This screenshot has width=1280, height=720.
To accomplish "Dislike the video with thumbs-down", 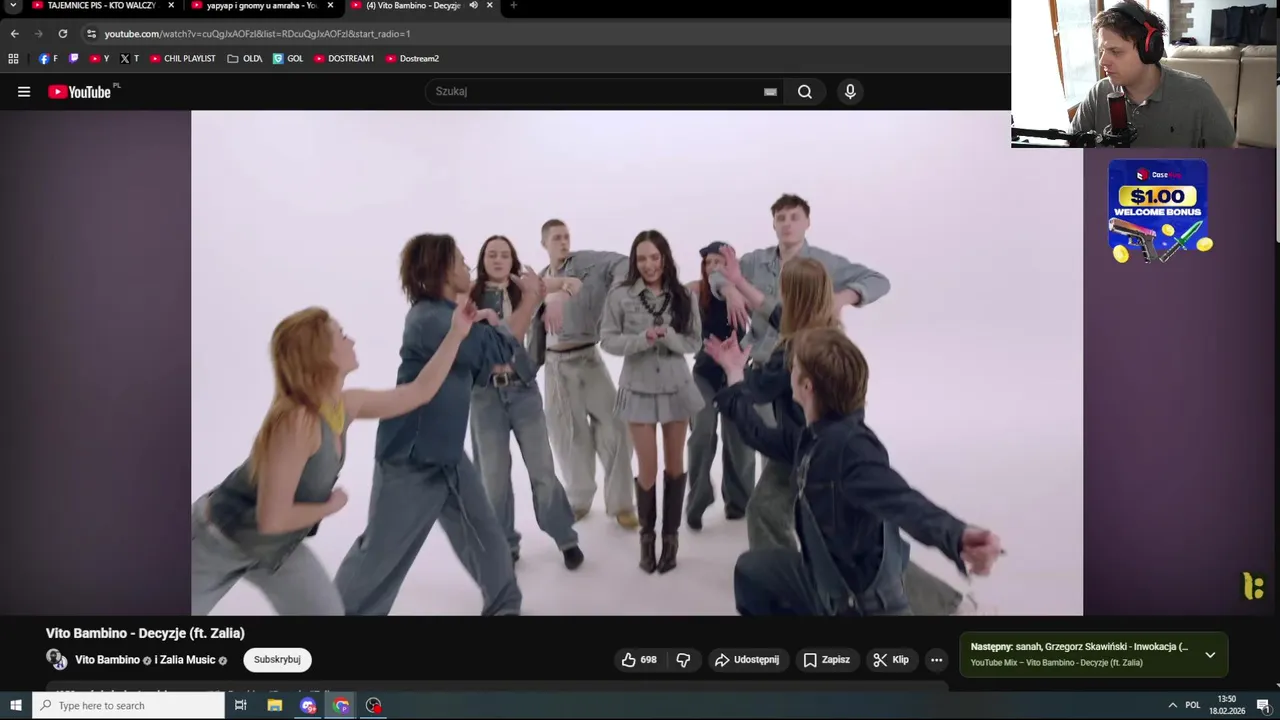I will [683, 660].
